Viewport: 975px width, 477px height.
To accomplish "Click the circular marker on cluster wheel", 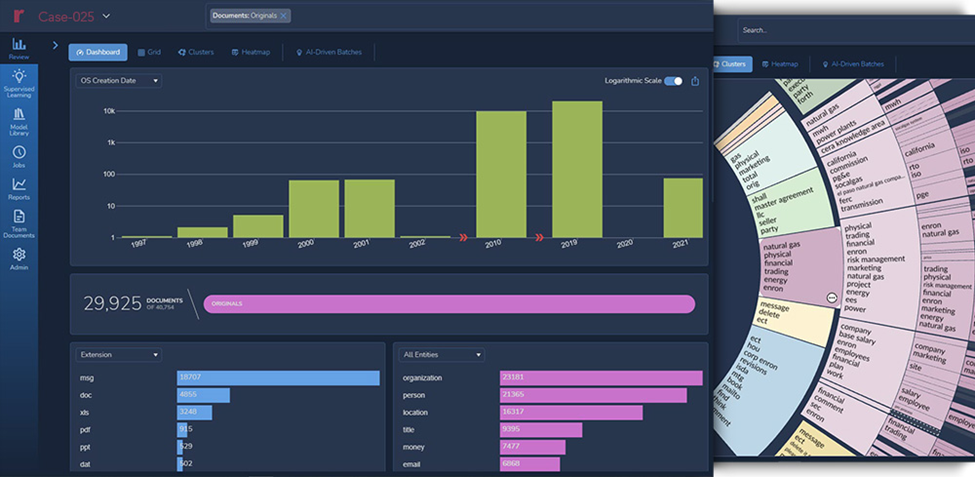I will pyautogui.click(x=832, y=298).
